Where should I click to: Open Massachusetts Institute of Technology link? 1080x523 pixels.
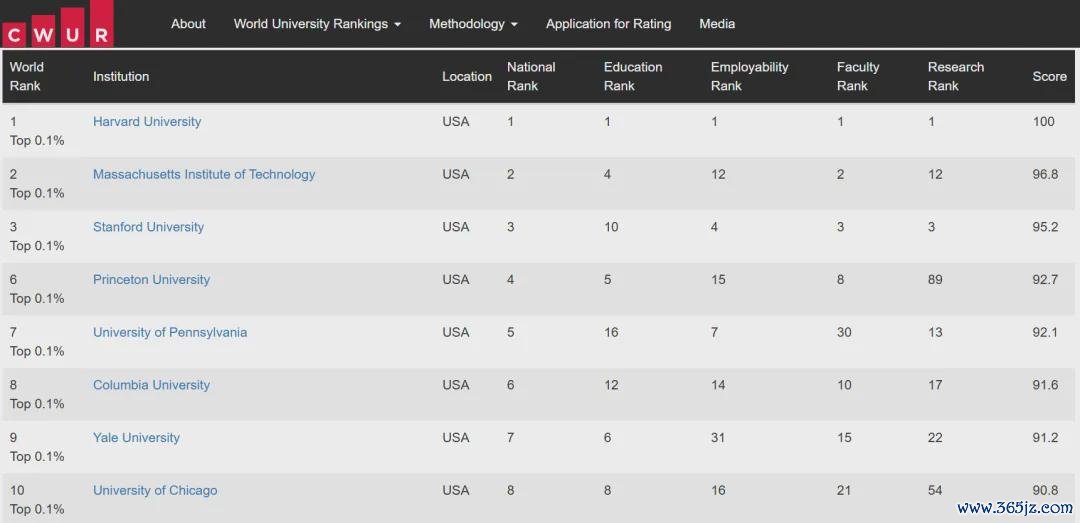pos(204,174)
